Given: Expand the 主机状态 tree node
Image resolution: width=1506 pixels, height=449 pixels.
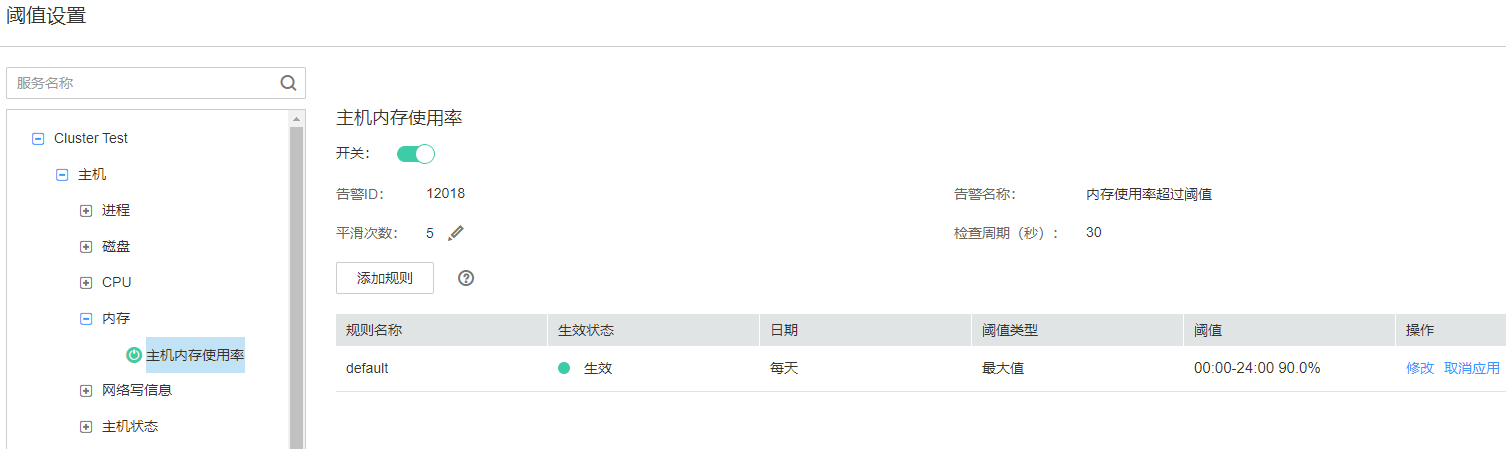Looking at the screenshot, I should pyautogui.click(x=86, y=427).
